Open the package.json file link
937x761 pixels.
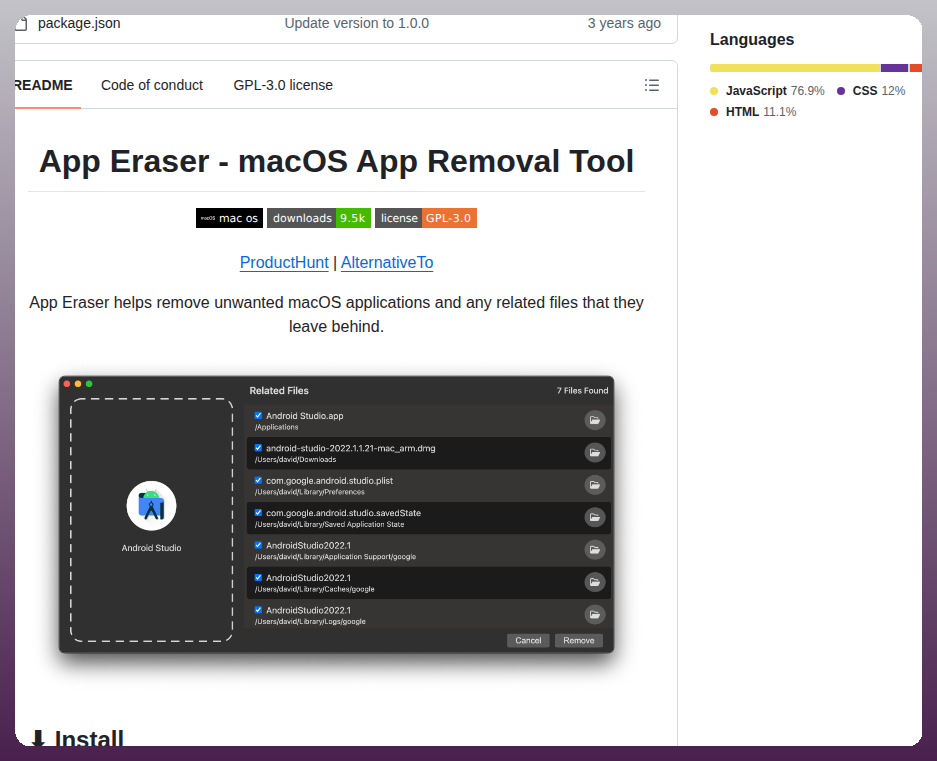click(x=79, y=23)
